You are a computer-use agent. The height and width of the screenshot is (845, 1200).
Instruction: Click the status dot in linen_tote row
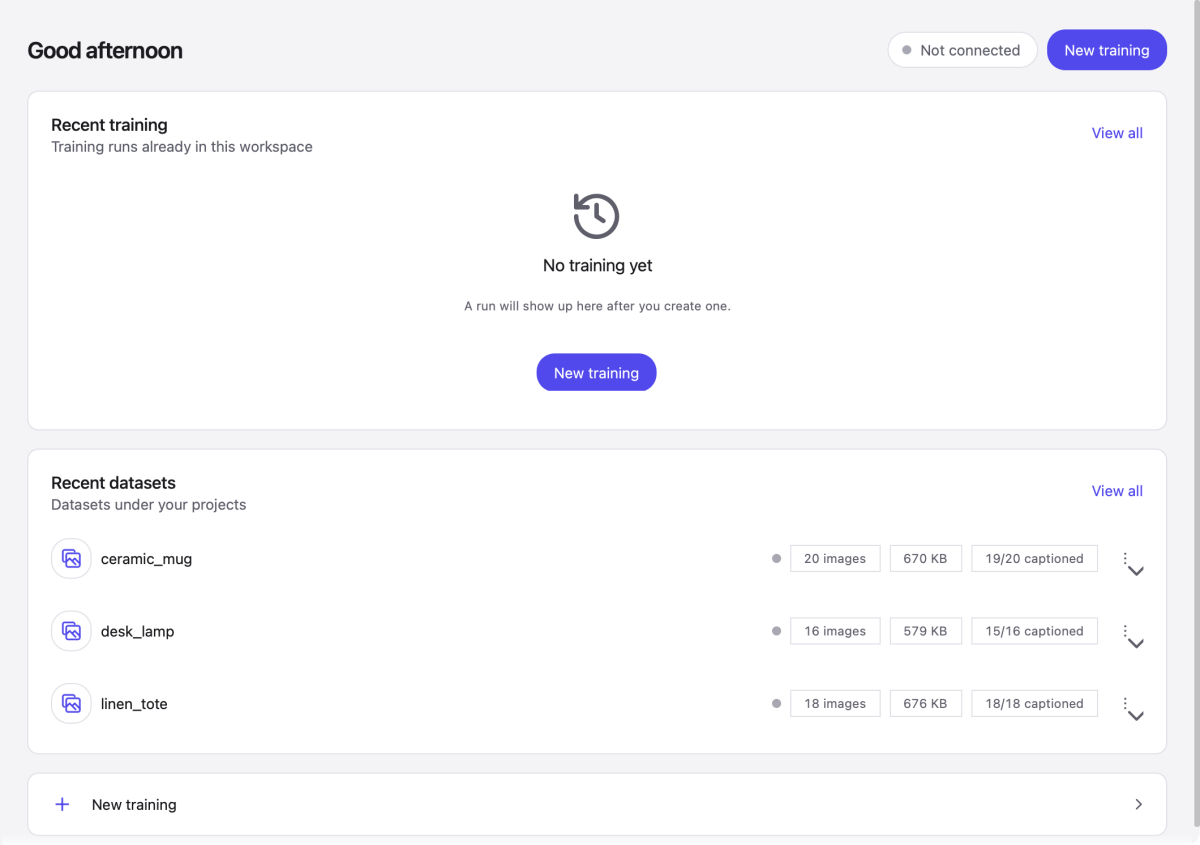(776, 704)
